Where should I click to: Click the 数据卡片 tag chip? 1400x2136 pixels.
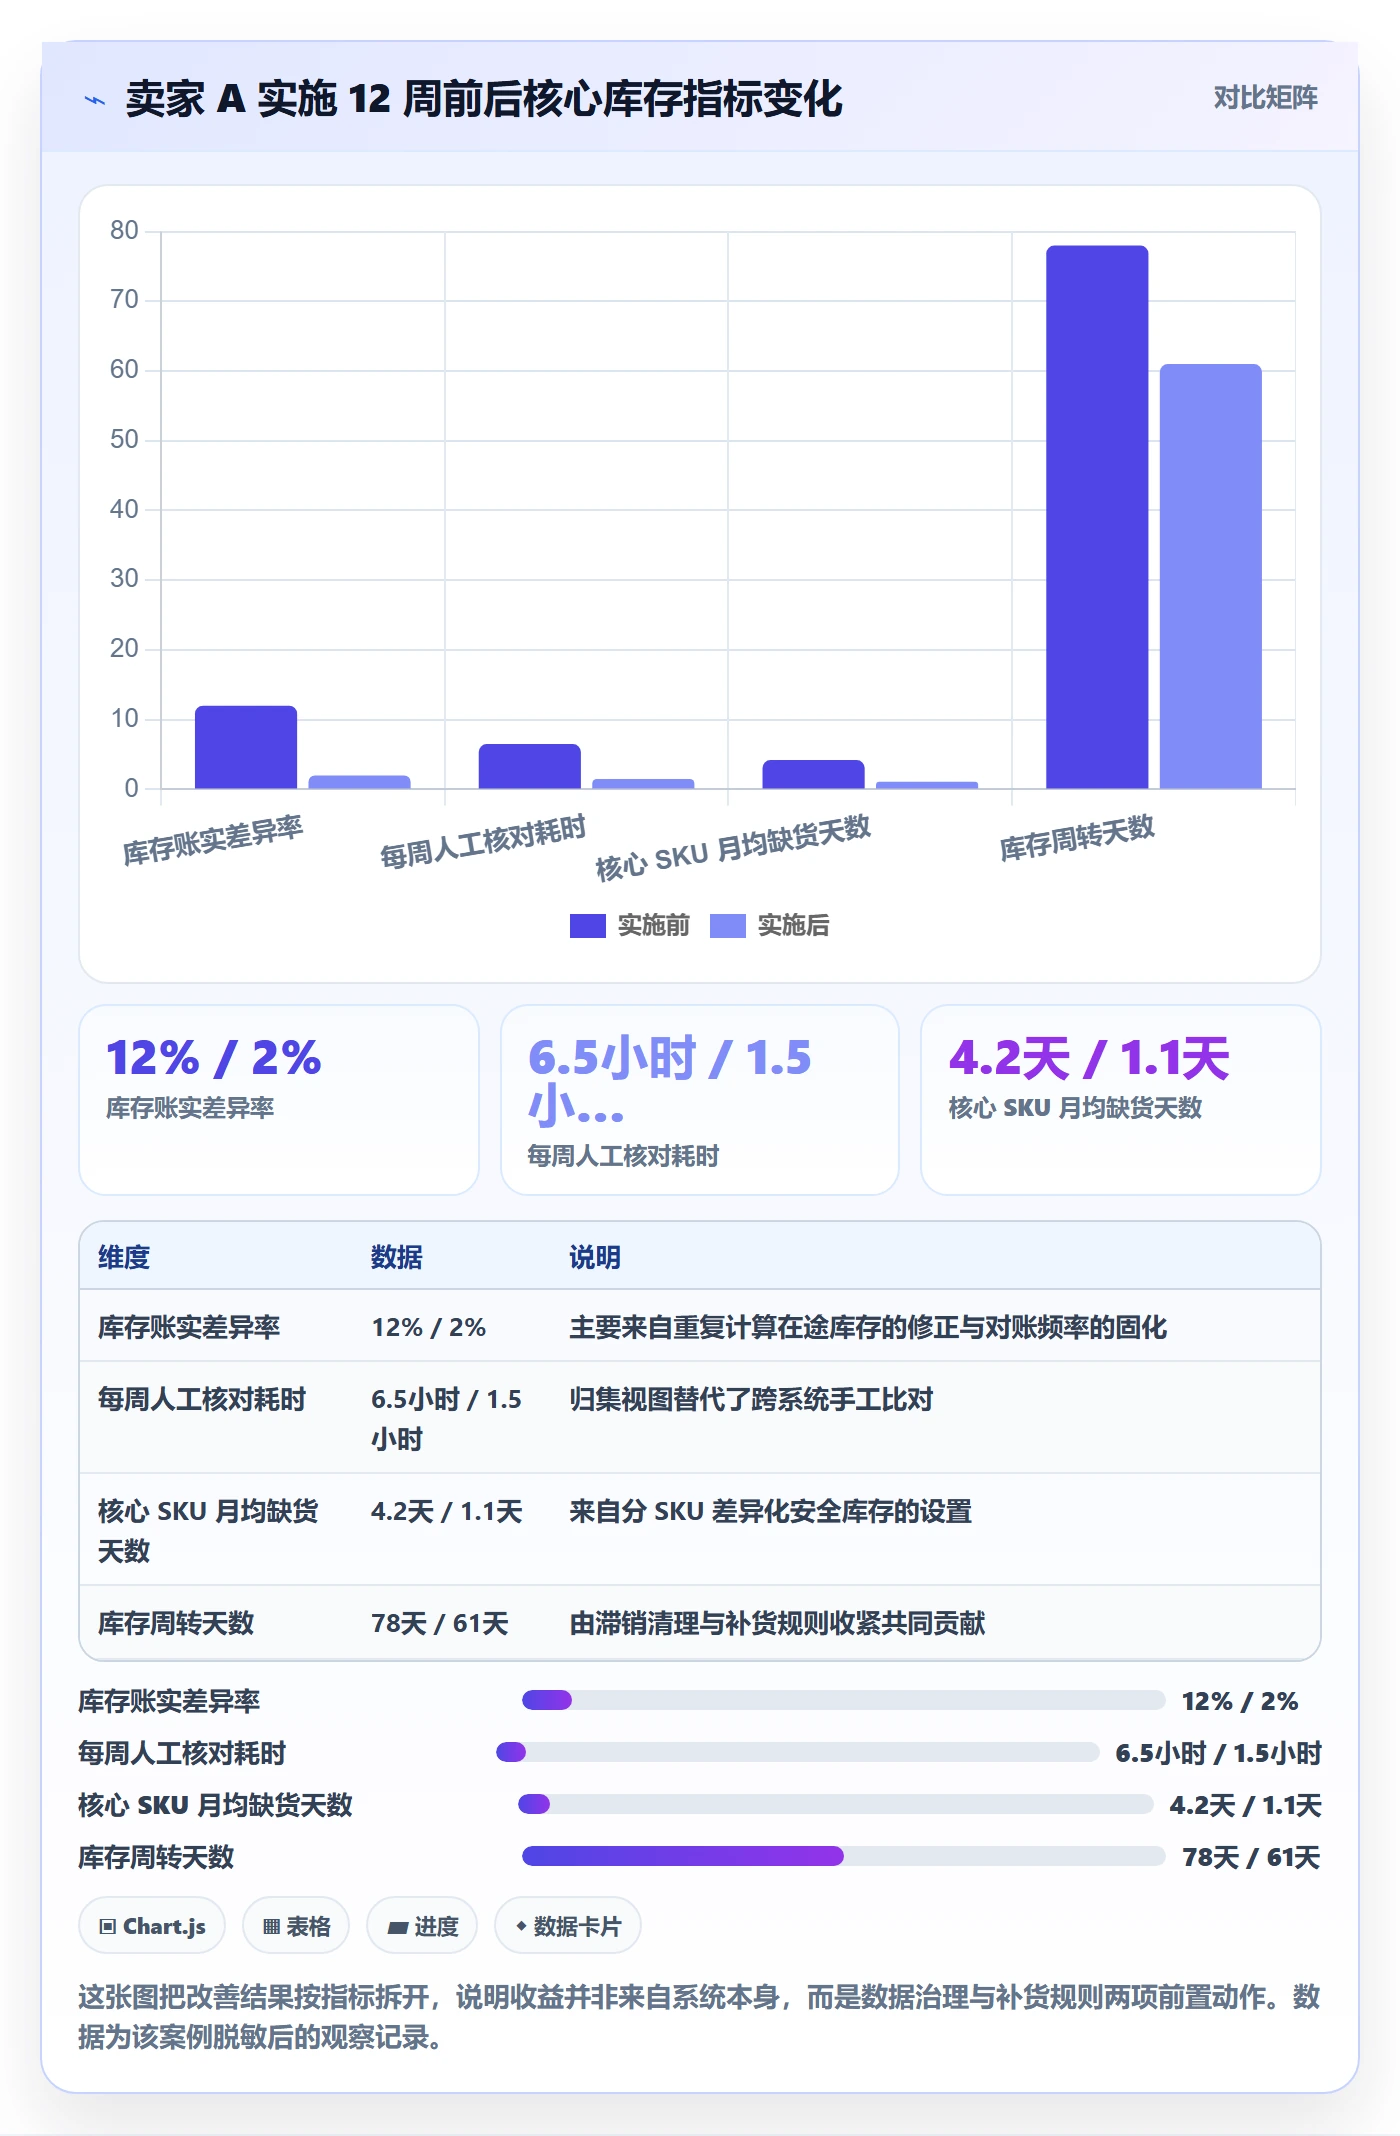568,1926
